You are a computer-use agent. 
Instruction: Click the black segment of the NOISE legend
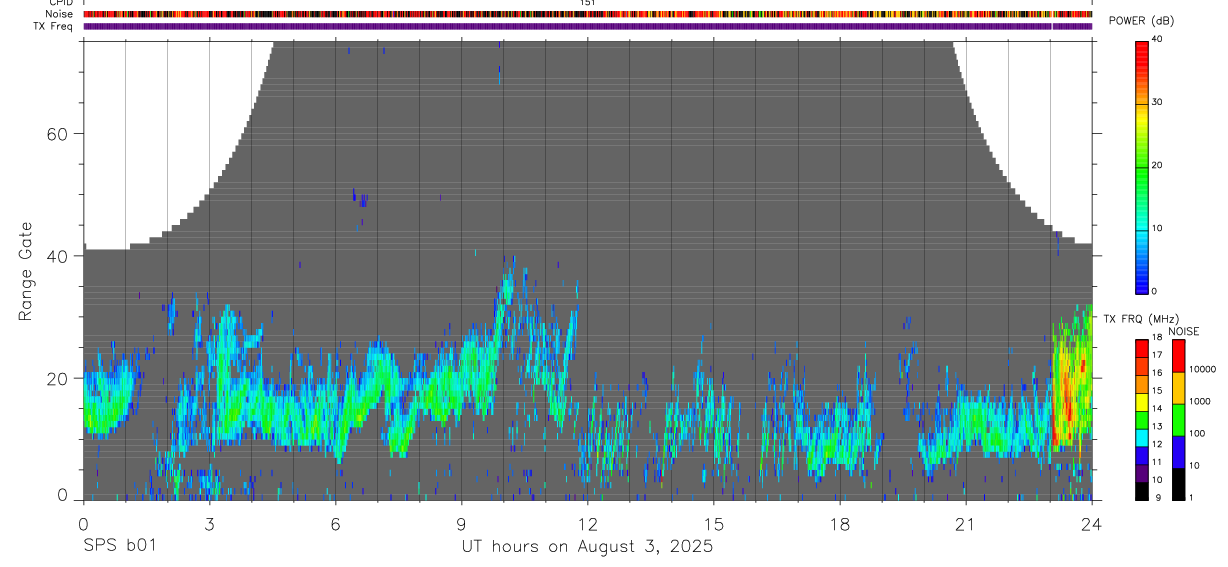[1178, 483]
